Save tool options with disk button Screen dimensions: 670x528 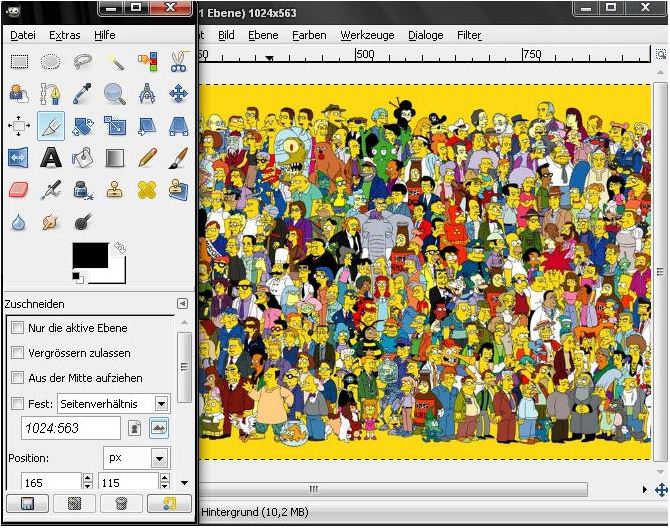[27, 504]
